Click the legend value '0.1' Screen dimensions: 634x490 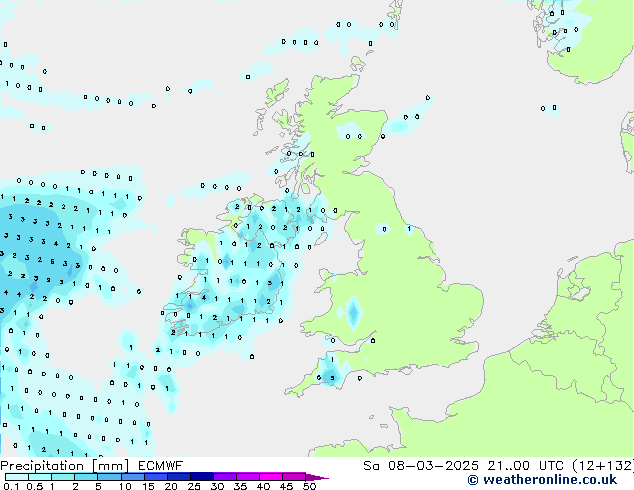point(11,486)
